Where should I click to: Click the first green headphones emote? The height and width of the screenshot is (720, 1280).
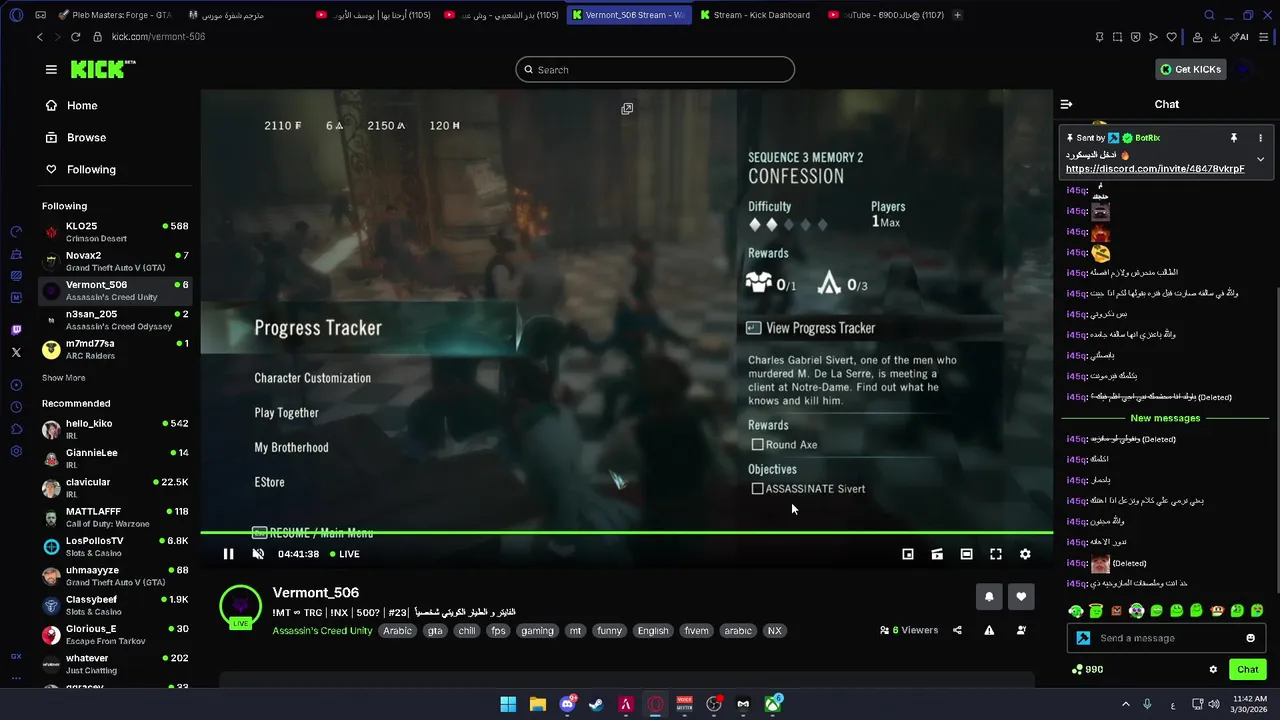point(1076,611)
